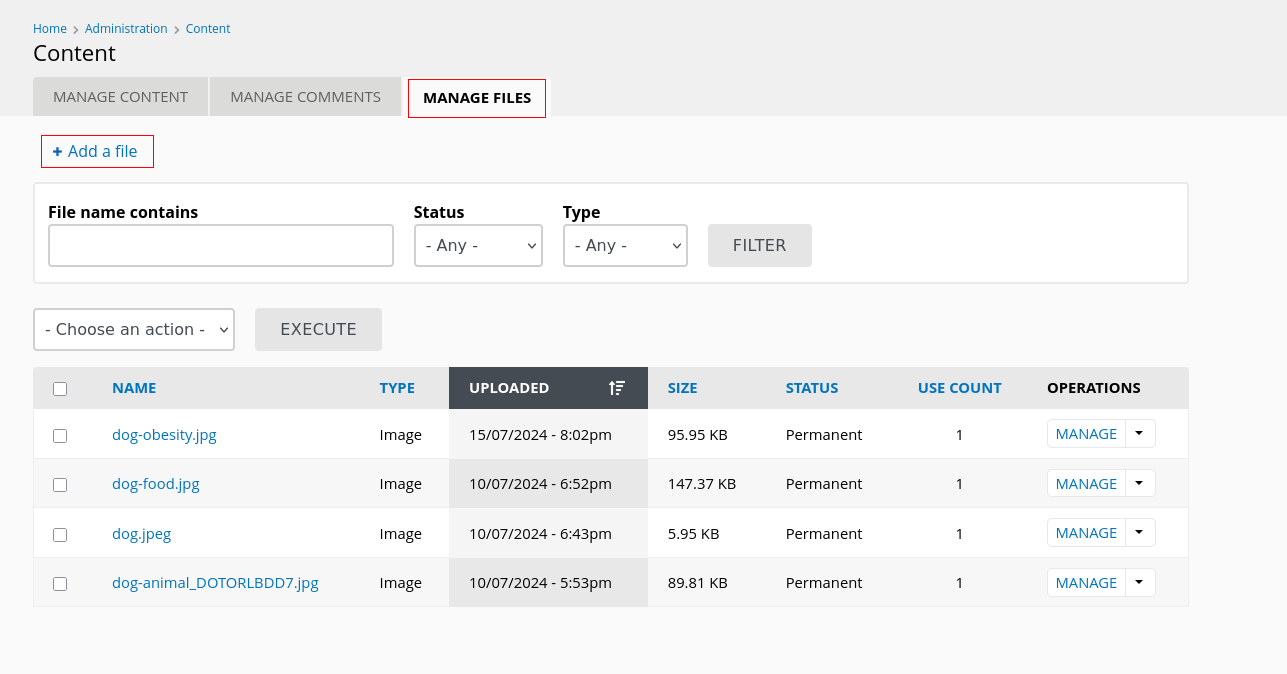Click the 10/07/2024 - 5:53pm upload date
The height and width of the screenshot is (674, 1287).
pyautogui.click(x=540, y=583)
